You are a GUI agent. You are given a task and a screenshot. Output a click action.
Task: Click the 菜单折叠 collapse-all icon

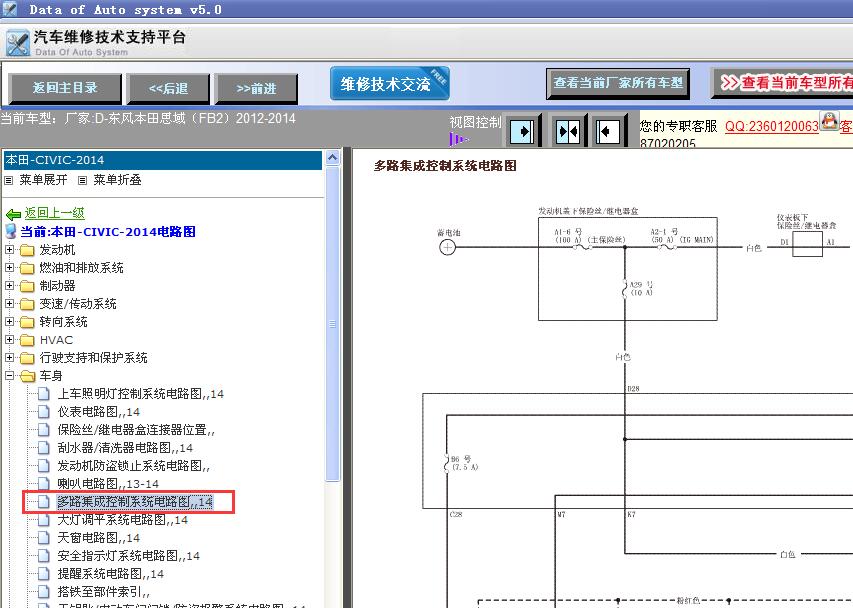point(82,181)
